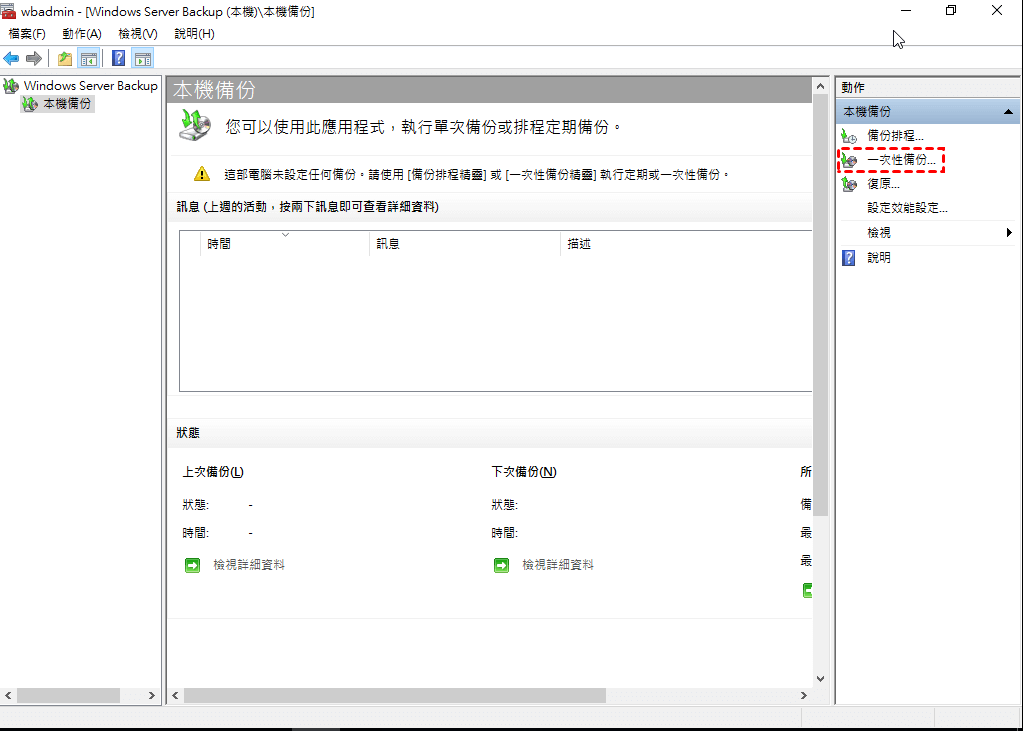Viewport: 1023px width, 731px height.
Task: Open the 檢視(V) menu
Action: click(138, 34)
